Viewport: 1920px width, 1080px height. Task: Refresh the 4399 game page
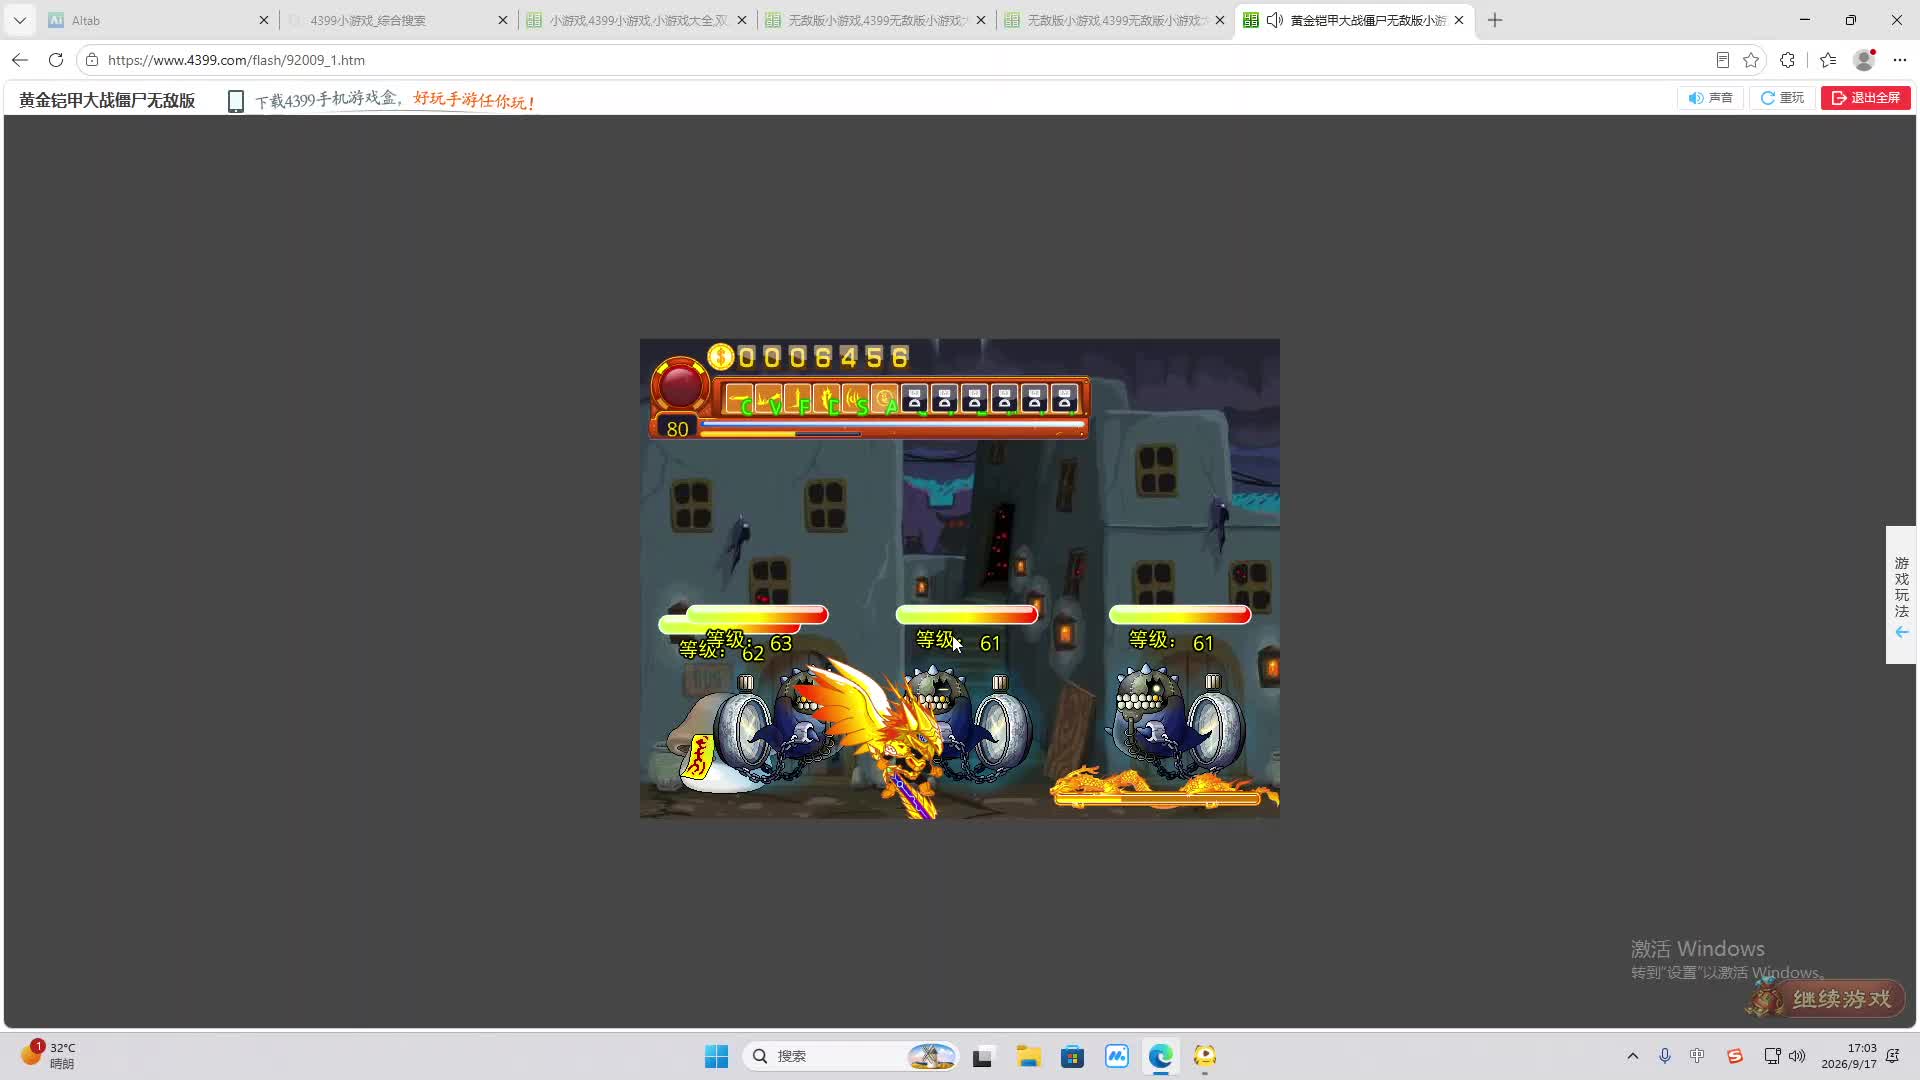point(56,60)
